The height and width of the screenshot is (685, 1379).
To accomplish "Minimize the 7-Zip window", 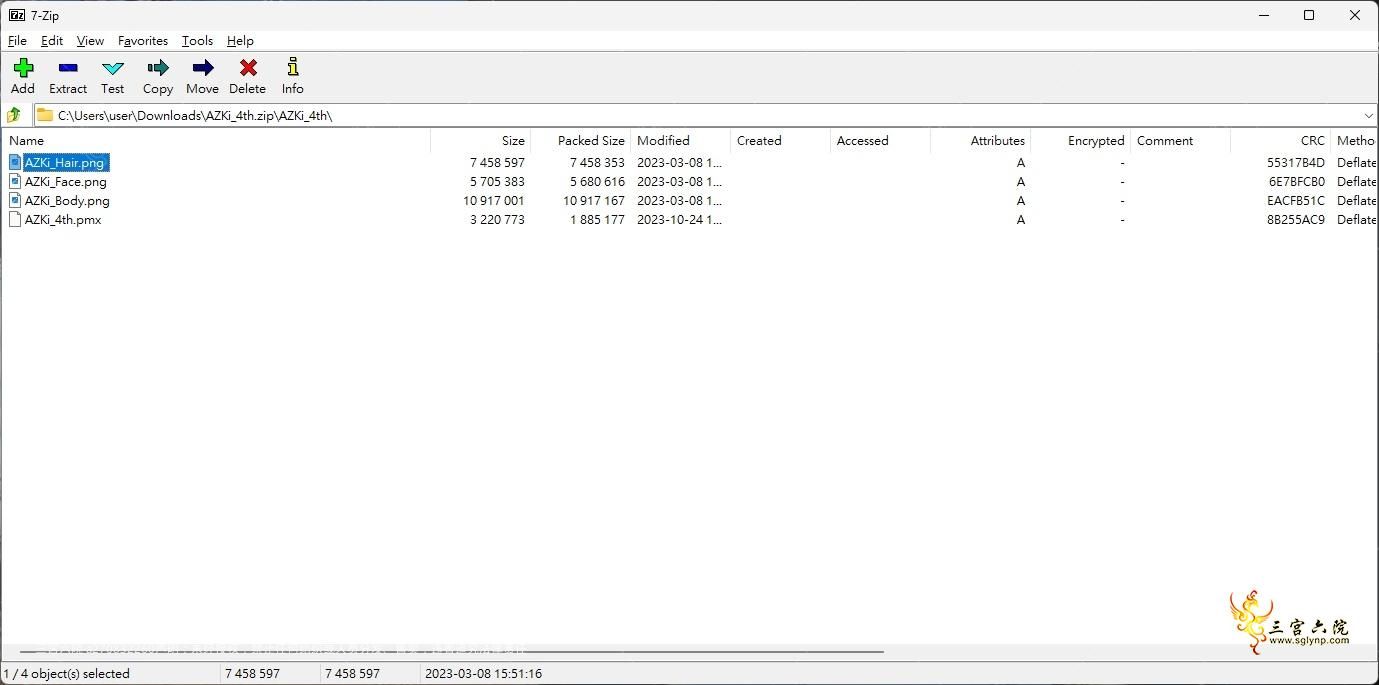I will pyautogui.click(x=1264, y=15).
